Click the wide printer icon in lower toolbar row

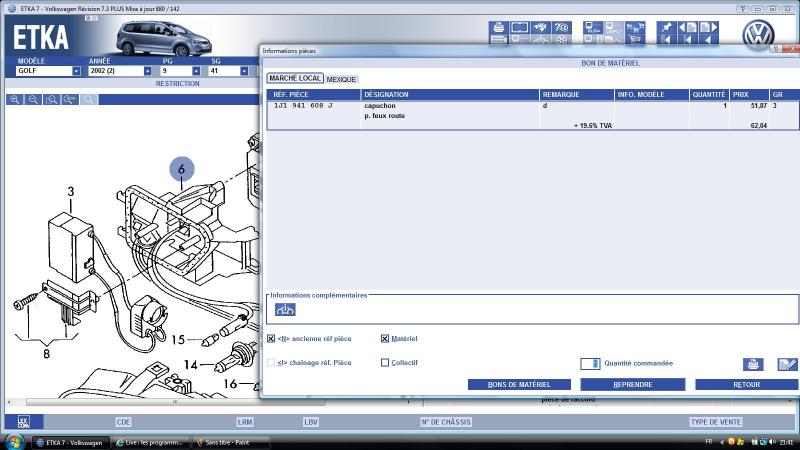[x=498, y=40]
